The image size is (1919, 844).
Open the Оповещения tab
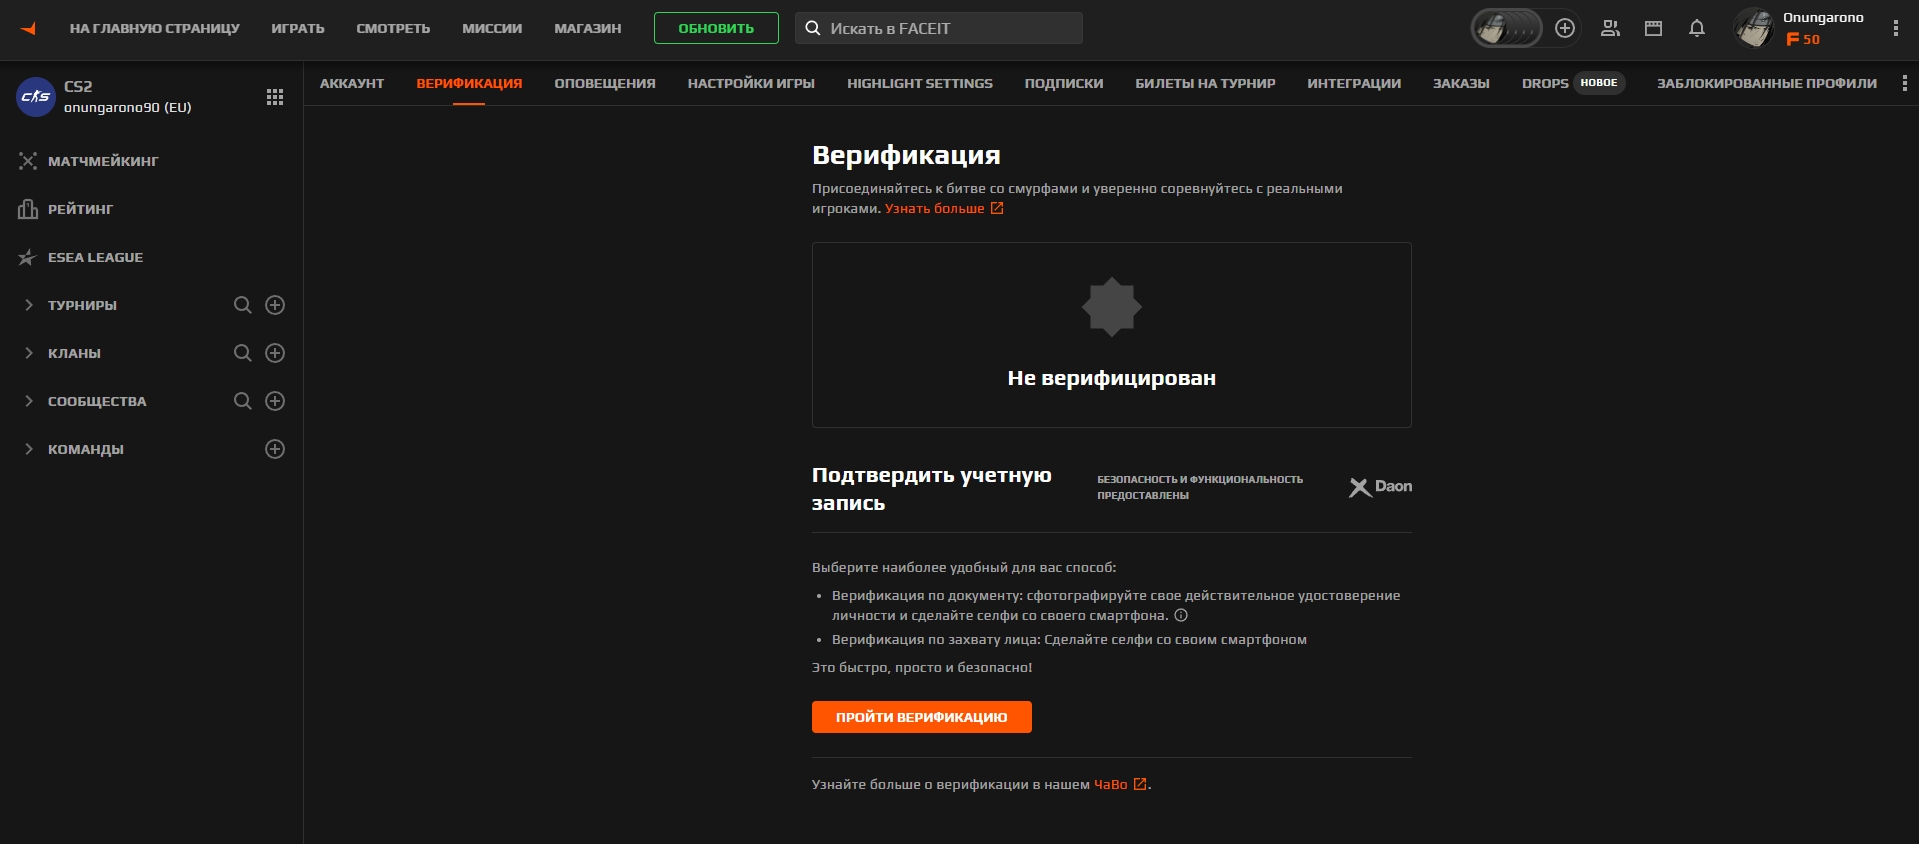coord(605,83)
